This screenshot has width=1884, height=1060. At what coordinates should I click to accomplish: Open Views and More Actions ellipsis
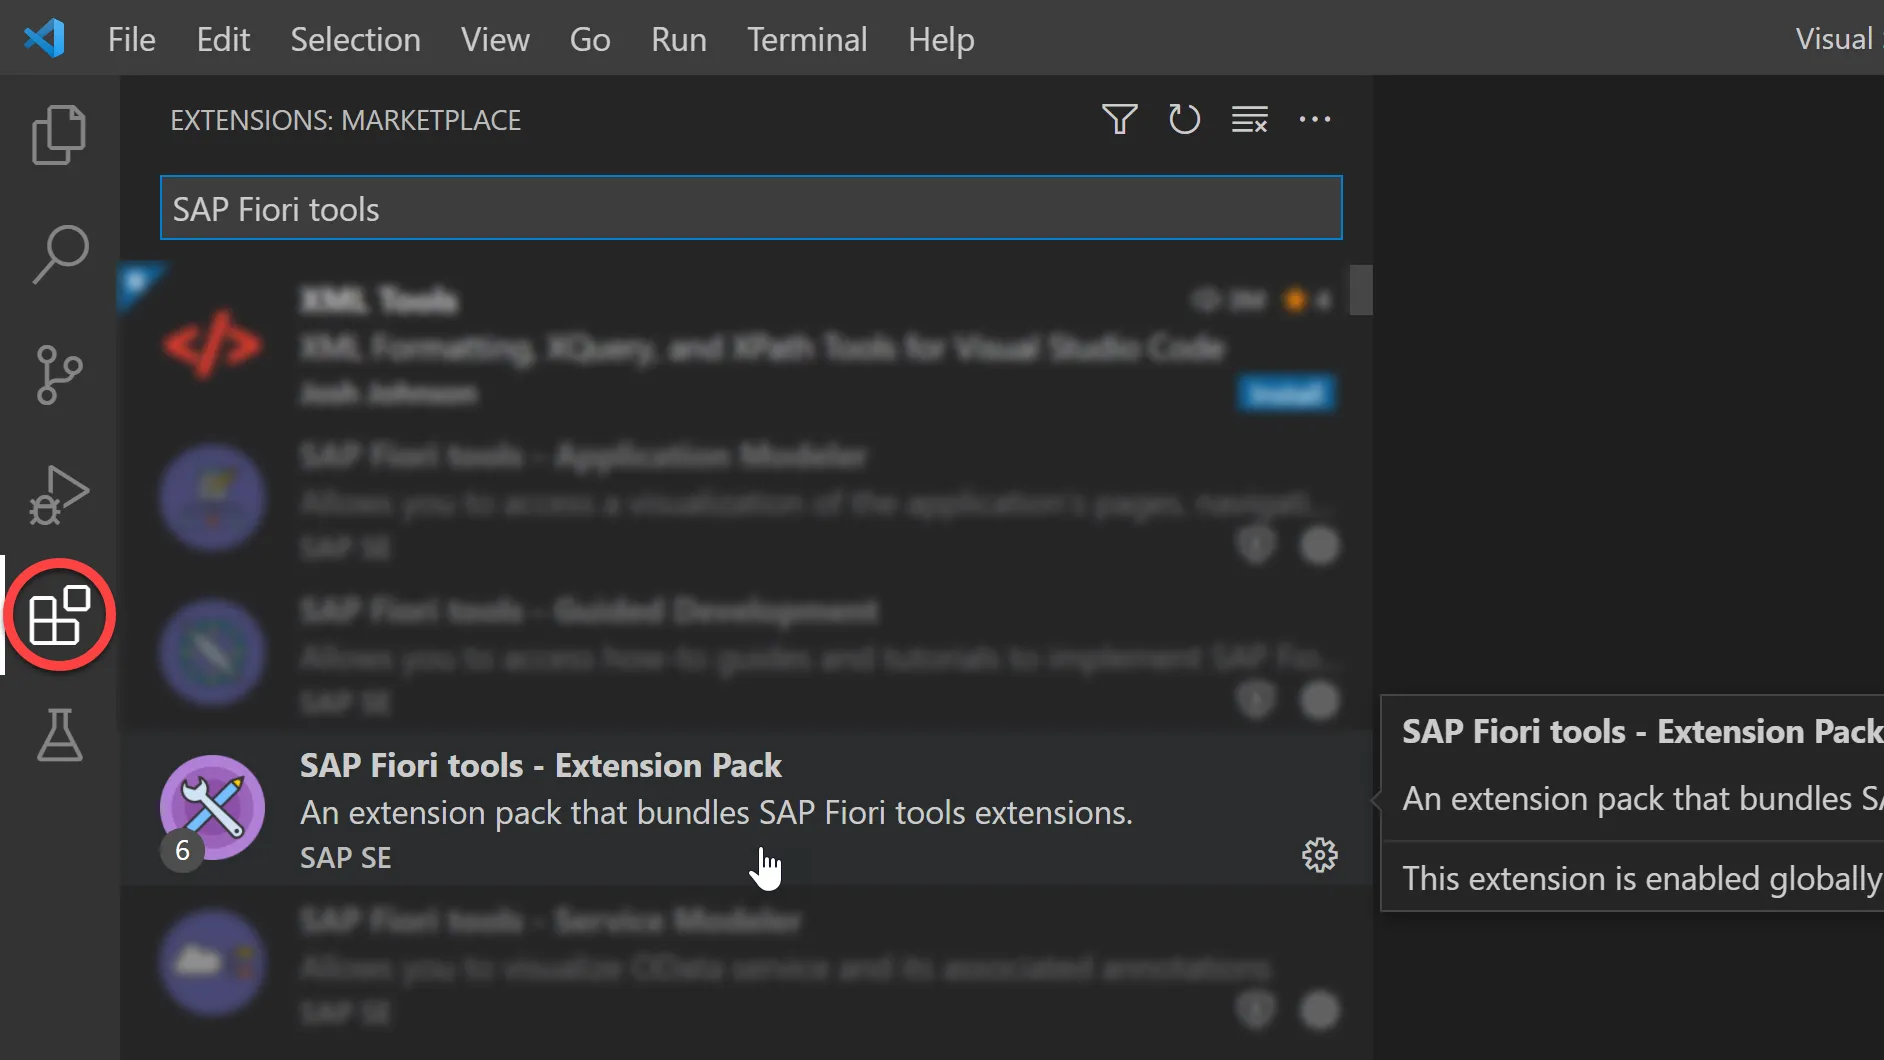pos(1314,120)
